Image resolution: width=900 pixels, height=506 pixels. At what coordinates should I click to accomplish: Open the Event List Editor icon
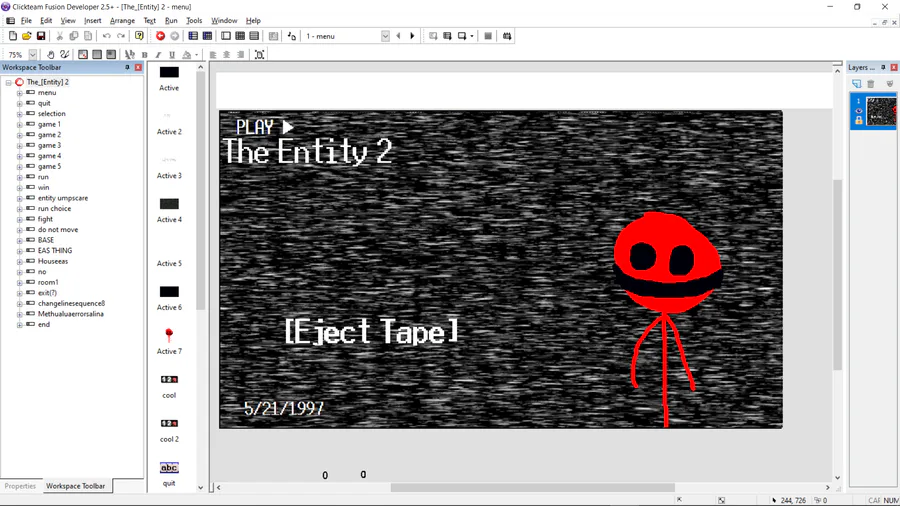tap(254, 36)
